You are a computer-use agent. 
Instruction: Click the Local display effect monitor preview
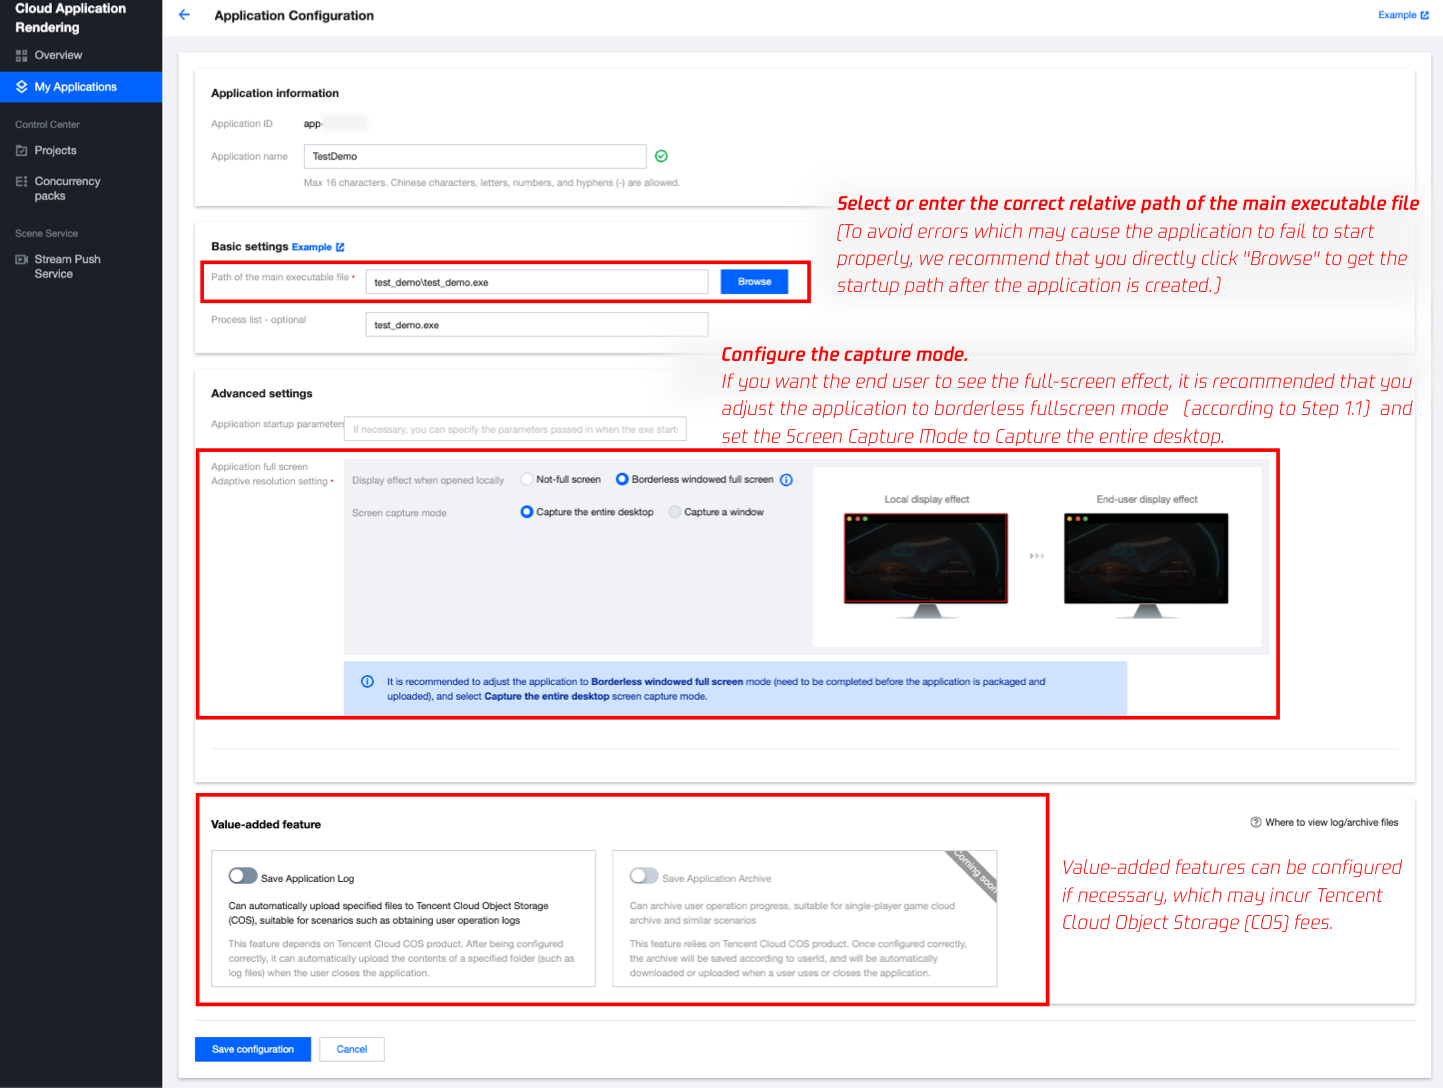click(926, 565)
